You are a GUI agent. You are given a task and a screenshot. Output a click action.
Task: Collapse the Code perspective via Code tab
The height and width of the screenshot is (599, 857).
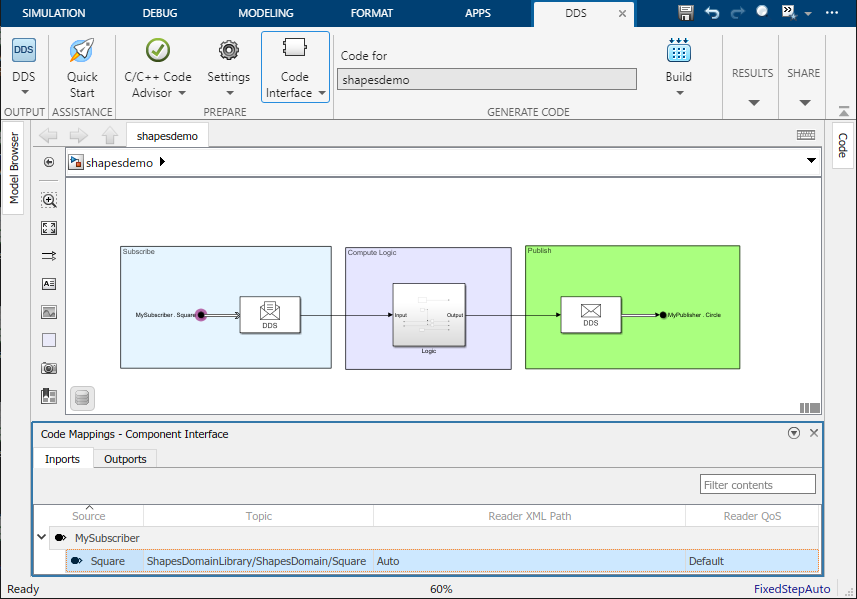click(843, 143)
